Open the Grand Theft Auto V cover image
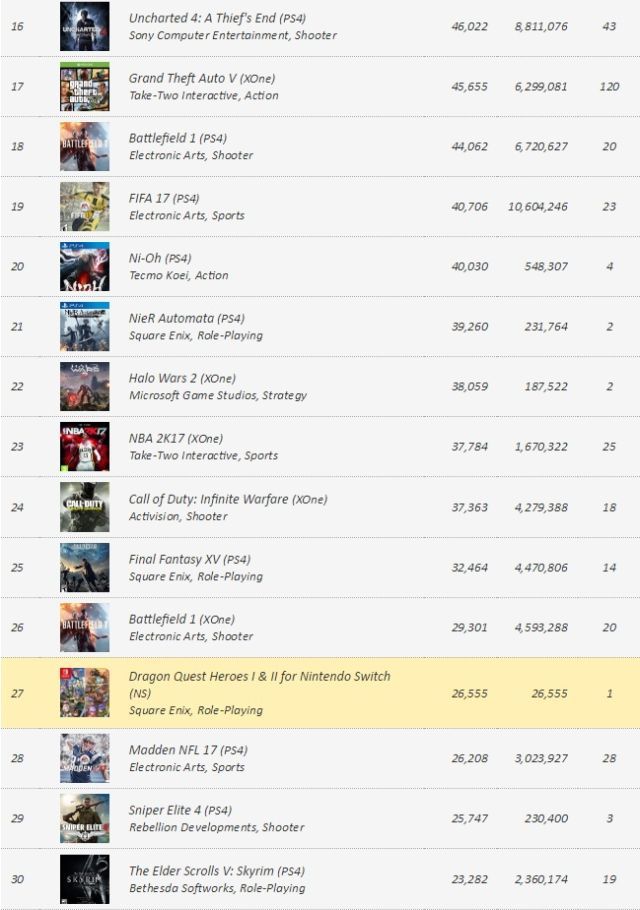Screen dimensions: 640x910 click(84, 86)
